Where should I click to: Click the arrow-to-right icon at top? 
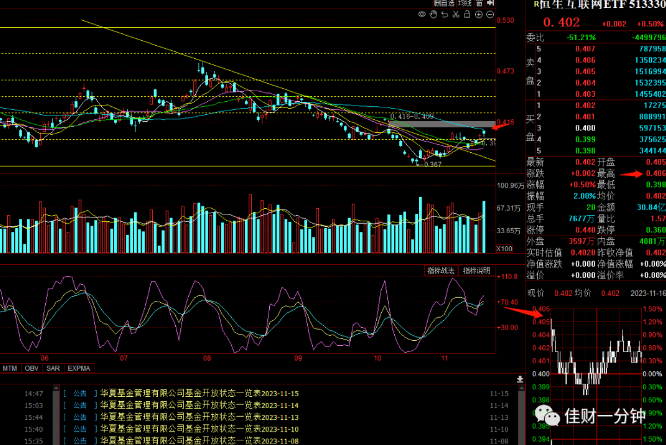coord(491,3)
